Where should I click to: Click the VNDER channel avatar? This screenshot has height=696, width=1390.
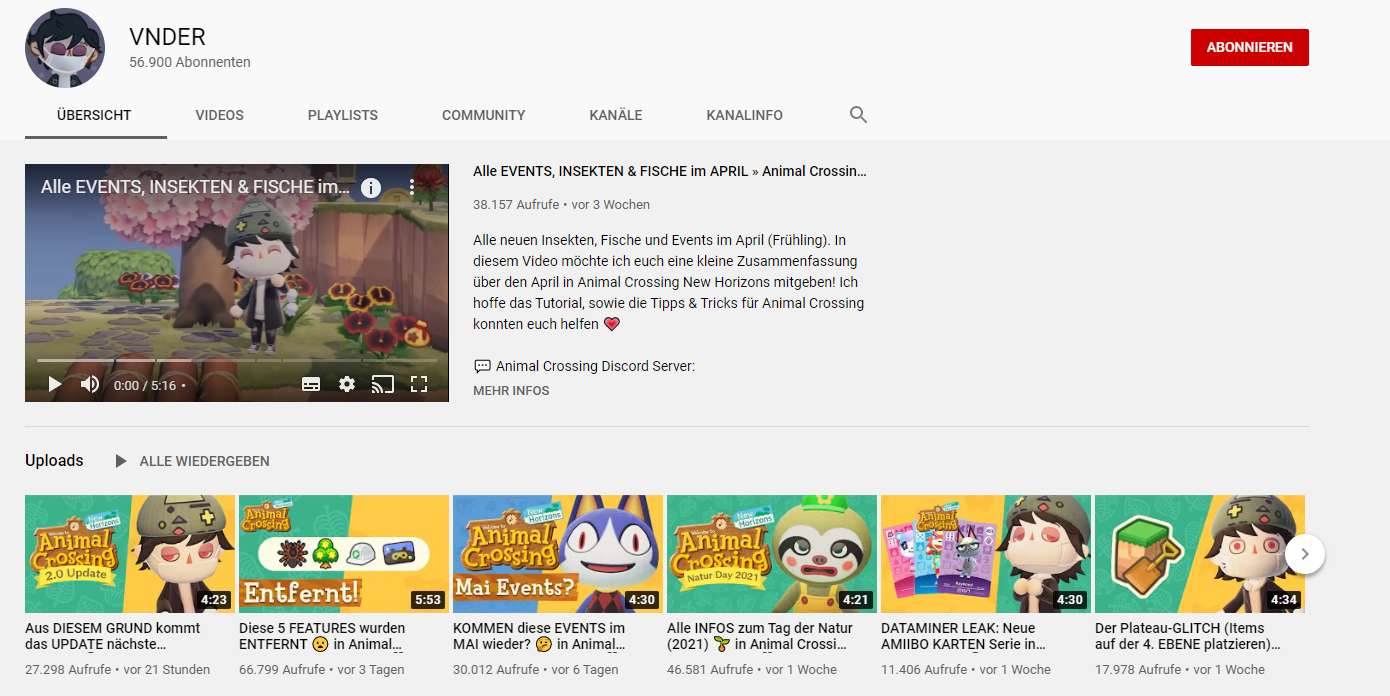(65, 48)
